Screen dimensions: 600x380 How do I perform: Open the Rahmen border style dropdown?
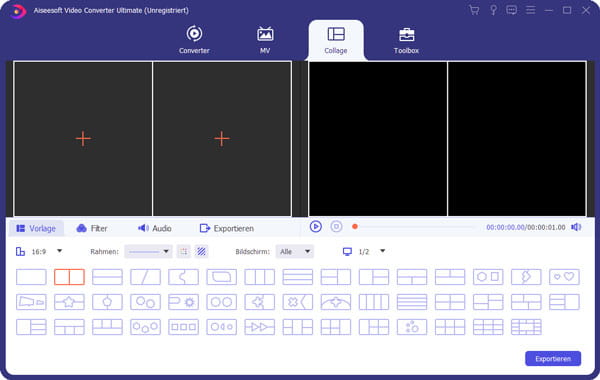(x=148, y=251)
